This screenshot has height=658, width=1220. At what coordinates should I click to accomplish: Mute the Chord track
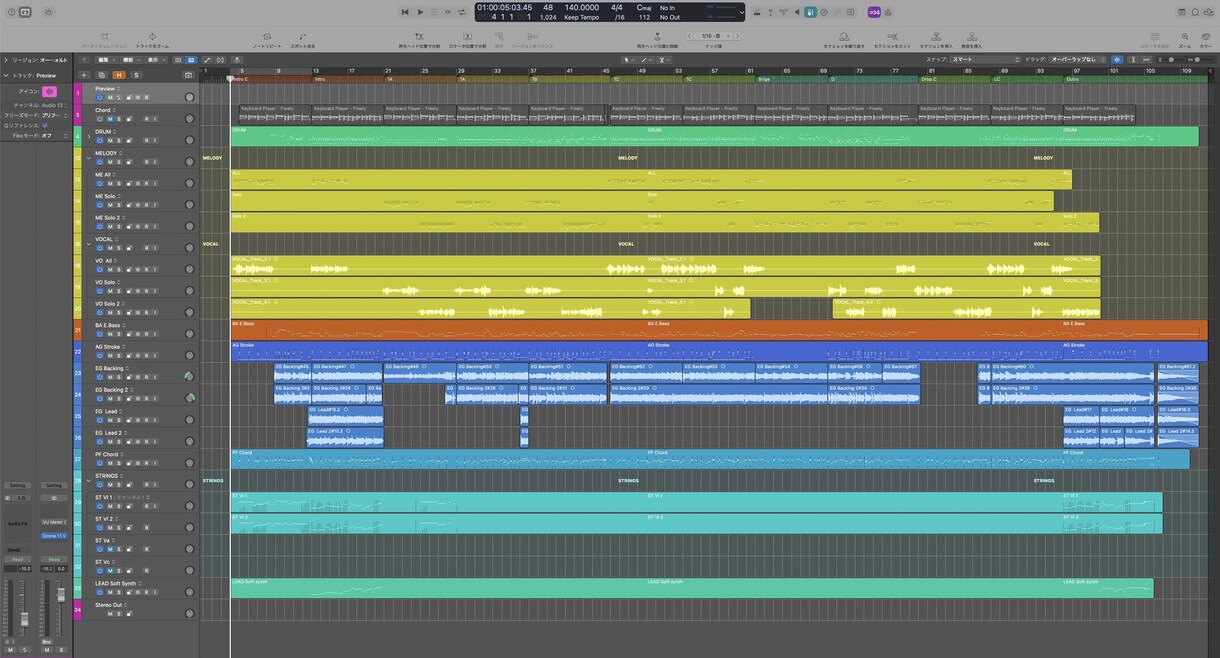tap(110, 119)
